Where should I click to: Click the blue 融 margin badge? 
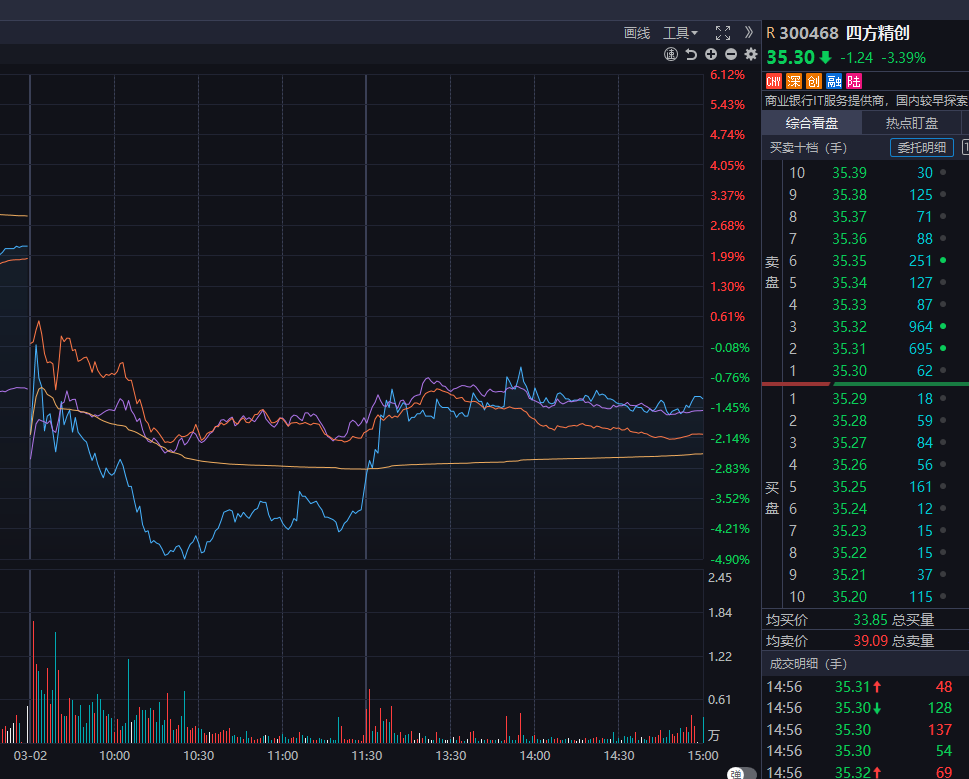click(x=834, y=81)
